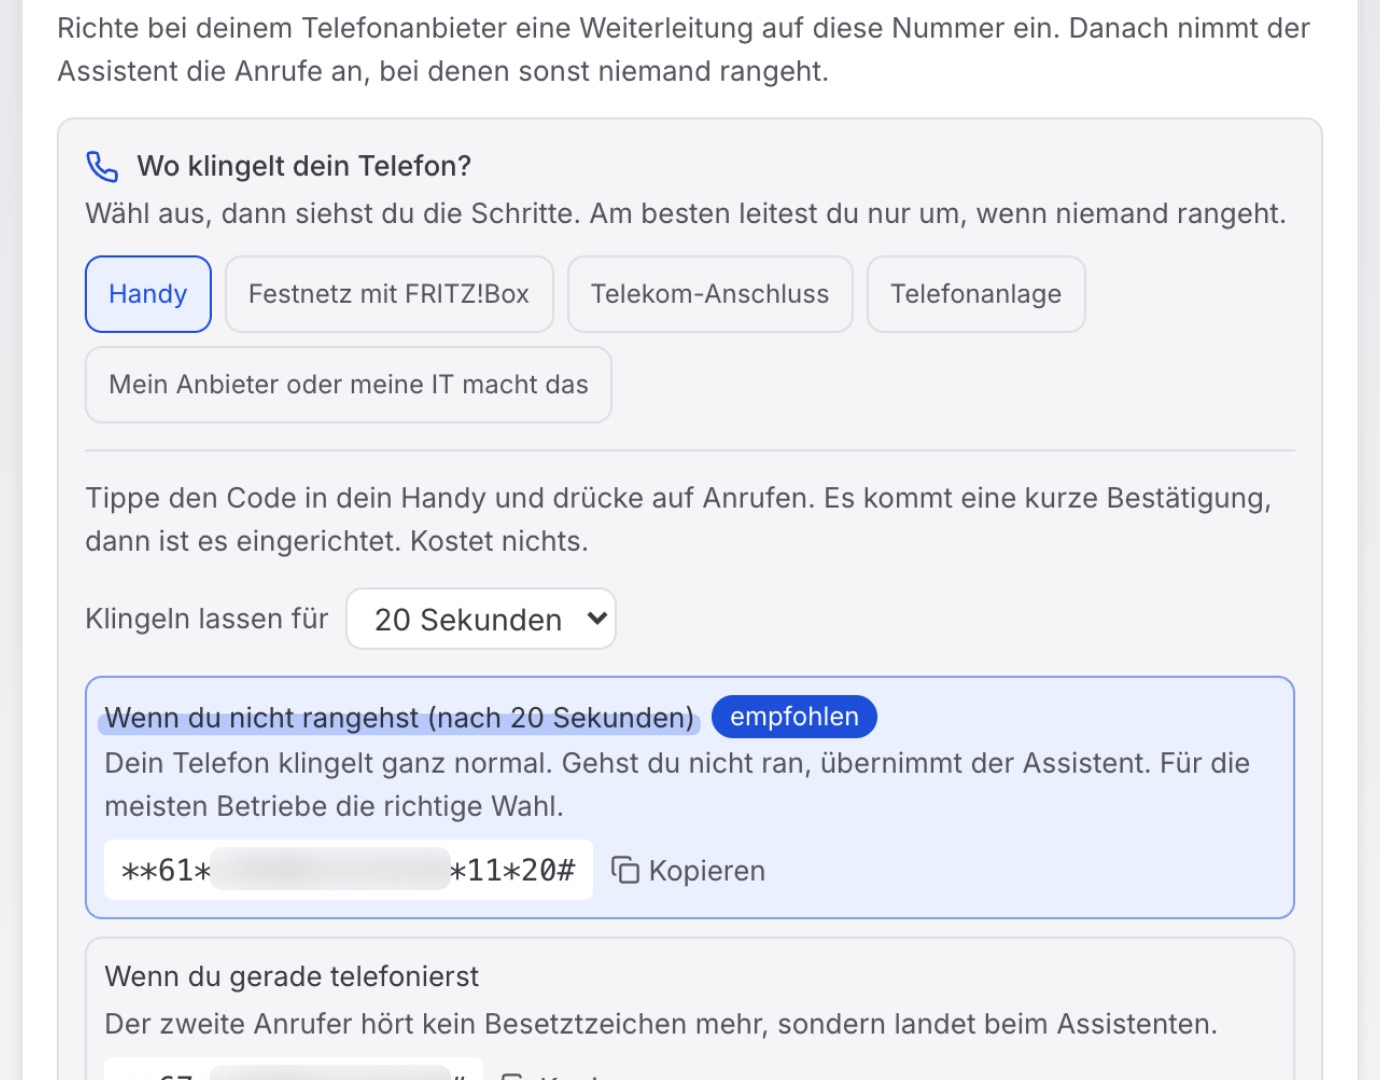Click the Klingeln lassen für label
The height and width of the screenshot is (1080, 1380).
click(207, 619)
